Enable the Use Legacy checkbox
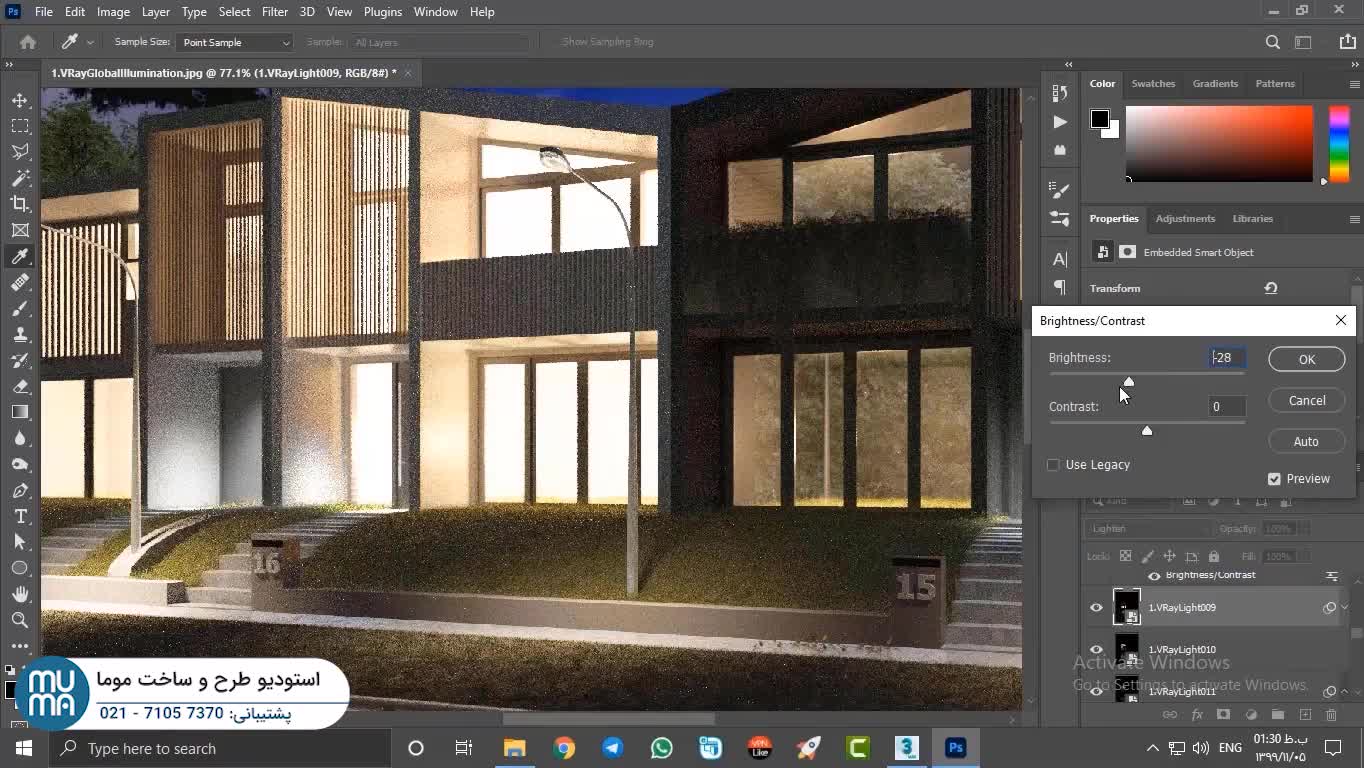Screen dimensions: 1364x768 pos(1053,465)
